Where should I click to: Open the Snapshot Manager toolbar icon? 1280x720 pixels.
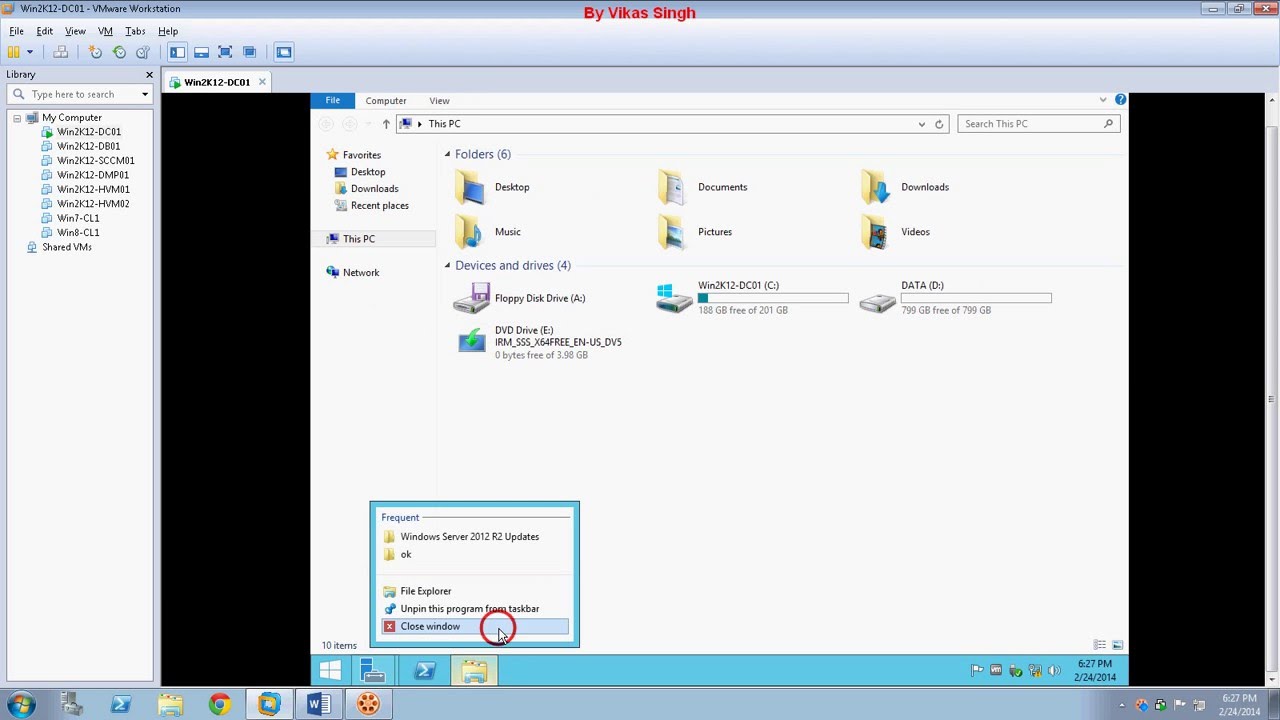[143, 52]
